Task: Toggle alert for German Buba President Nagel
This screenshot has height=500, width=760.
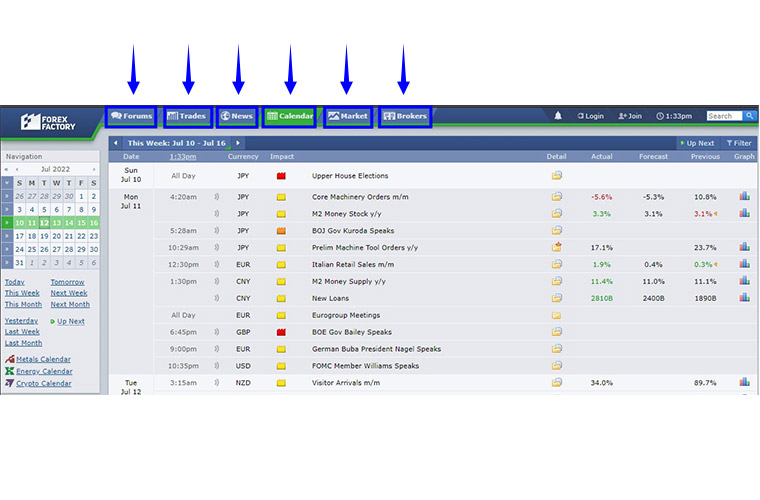Action: coord(217,349)
